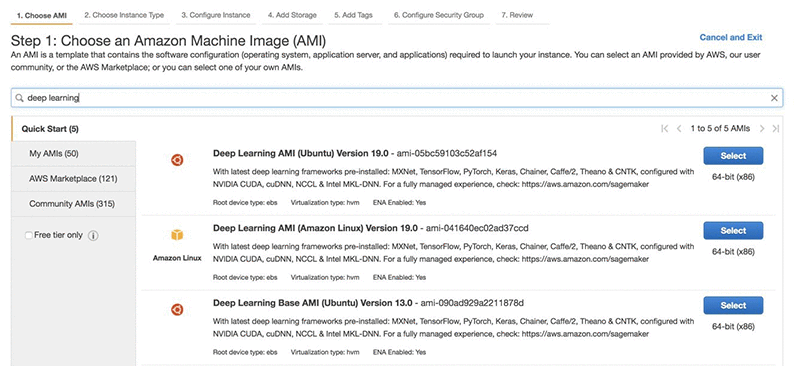Viewport: 800px width, 366px height.
Task: Click 64-bit (x86) under the Base AMI Select
Action: point(733,326)
